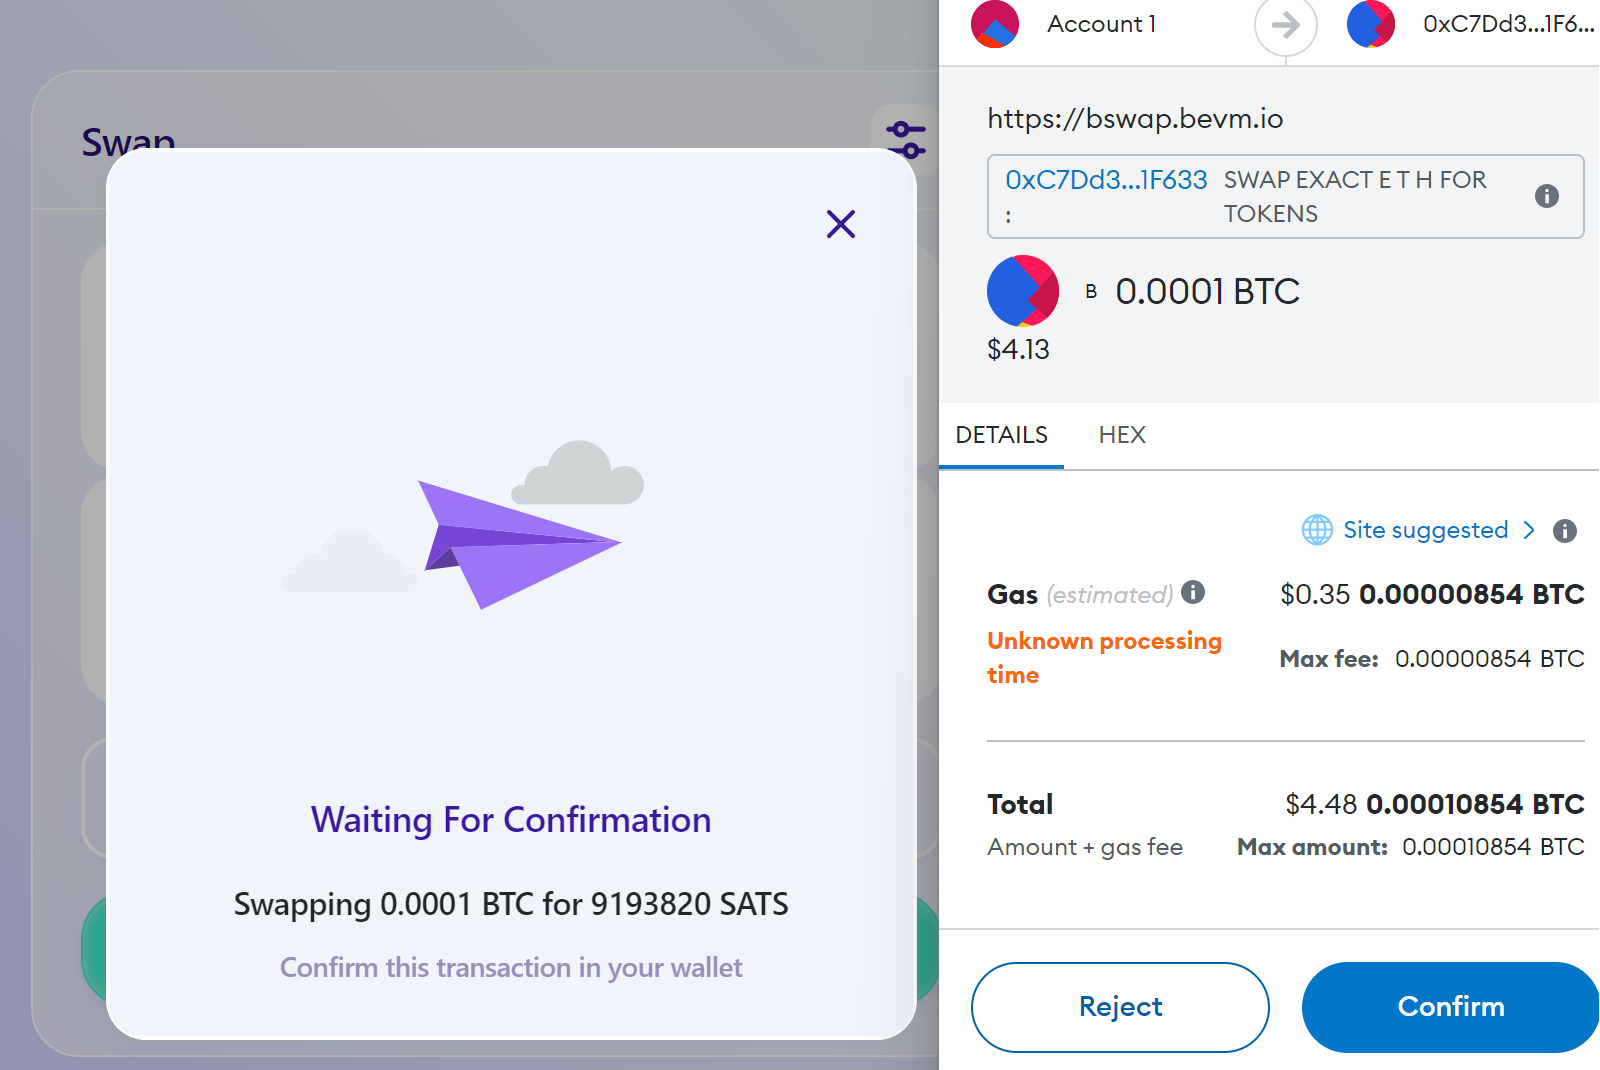Viewport: 1600px width, 1070px height.
Task: Click contract address 0xC7Dd3...1F633 link
Action: click(1106, 180)
